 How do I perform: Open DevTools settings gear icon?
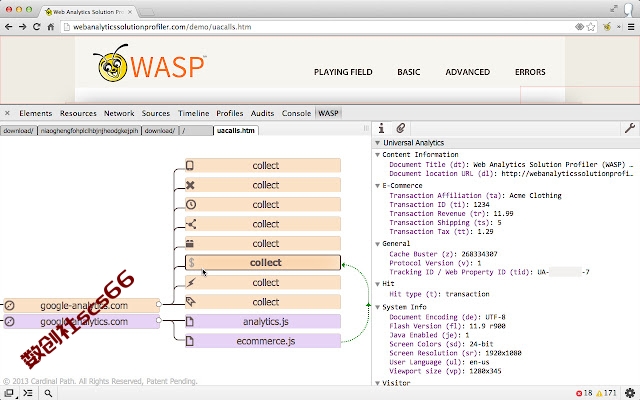[x=630, y=393]
